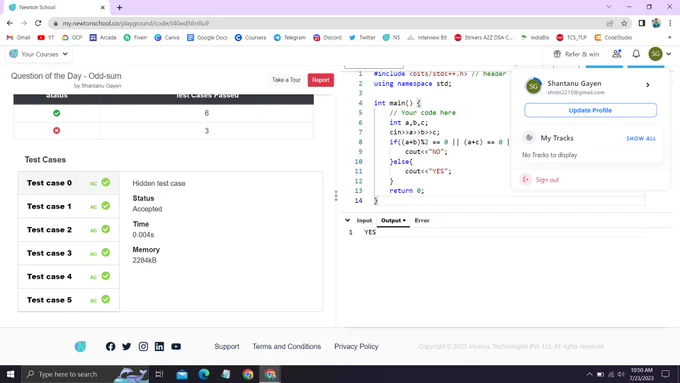This screenshot has height=383, width=680.
Task: Click the share page icon in address bar
Action: click(610, 23)
